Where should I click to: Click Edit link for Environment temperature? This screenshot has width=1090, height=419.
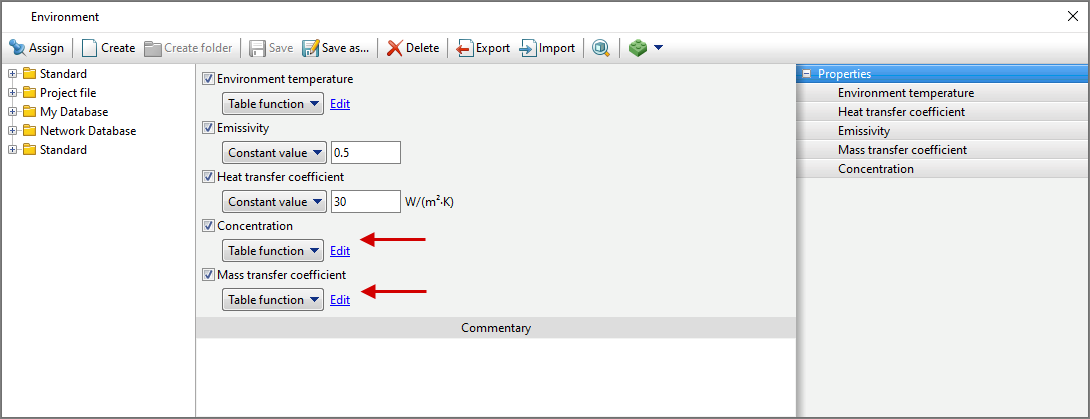340,104
